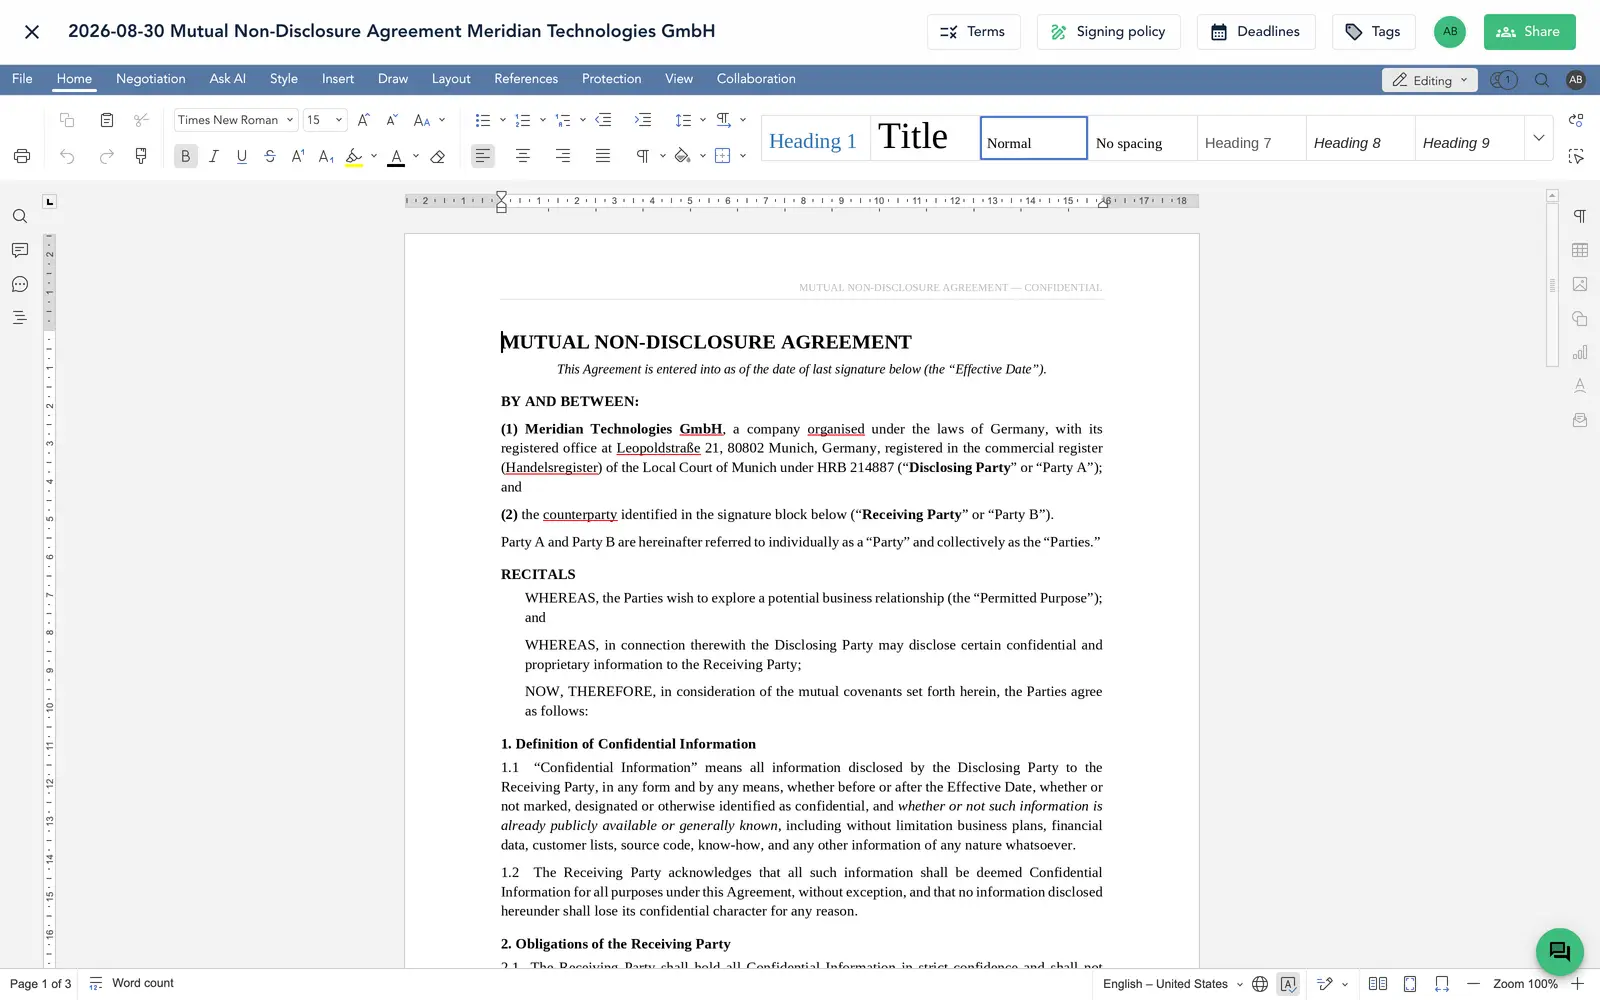Justify the paragraph text
The height and width of the screenshot is (1000, 1600).
tap(603, 156)
